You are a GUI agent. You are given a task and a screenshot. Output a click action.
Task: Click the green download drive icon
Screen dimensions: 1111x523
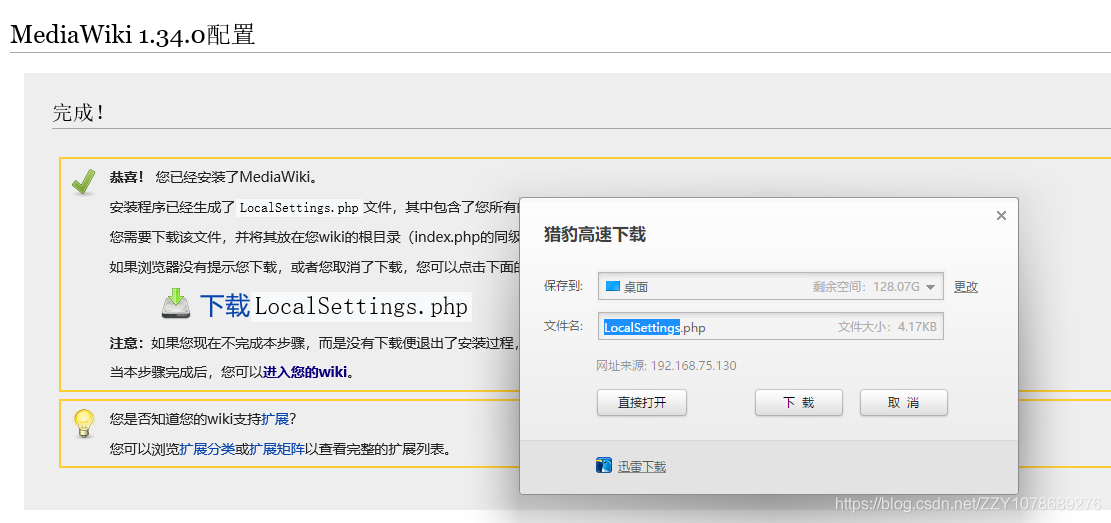coord(176,304)
